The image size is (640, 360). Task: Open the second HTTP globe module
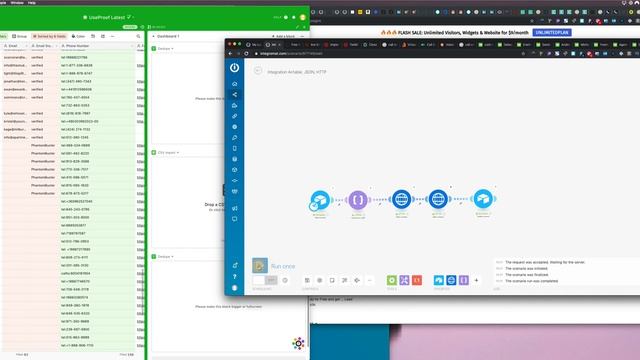pos(438,199)
